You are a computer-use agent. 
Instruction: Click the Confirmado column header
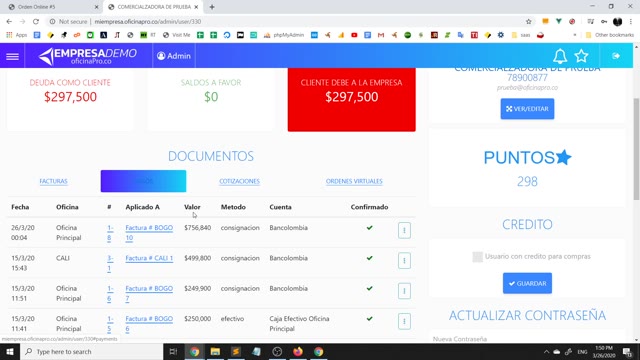click(x=369, y=207)
